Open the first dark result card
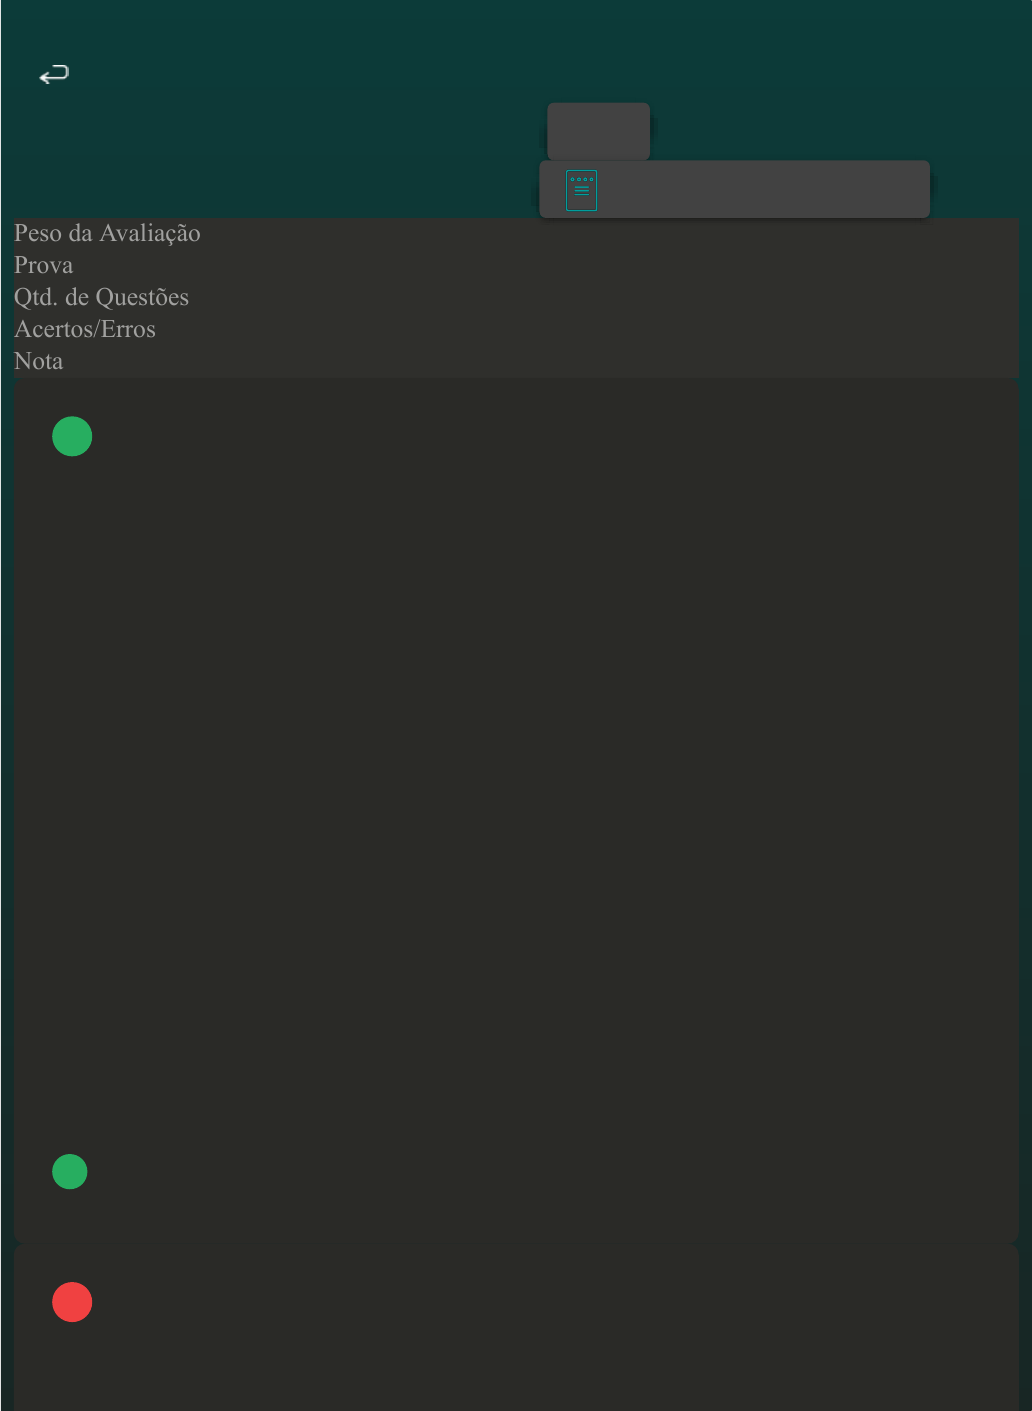This screenshot has width=1032, height=1411. 516,810
